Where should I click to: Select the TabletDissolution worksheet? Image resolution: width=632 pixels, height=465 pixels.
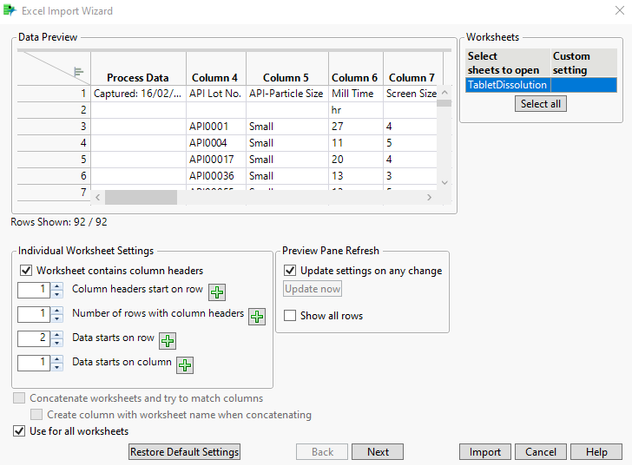[x=507, y=85]
